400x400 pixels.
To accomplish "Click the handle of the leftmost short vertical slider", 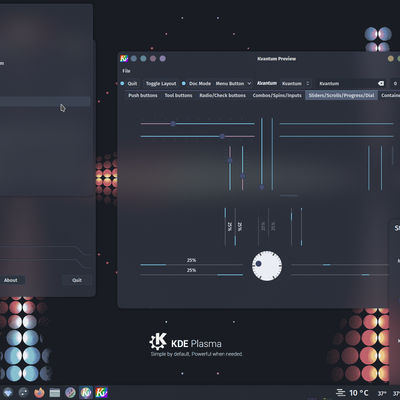I will click(230, 160).
